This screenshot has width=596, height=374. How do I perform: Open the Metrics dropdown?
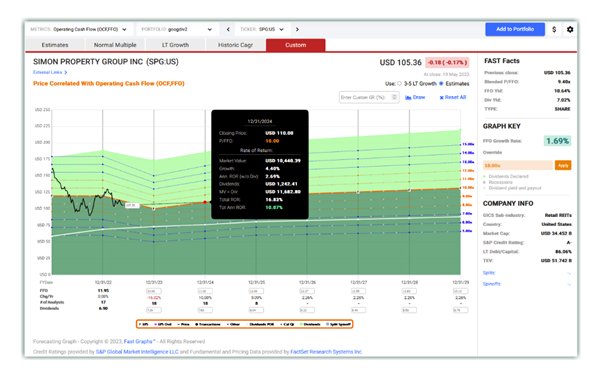click(79, 29)
